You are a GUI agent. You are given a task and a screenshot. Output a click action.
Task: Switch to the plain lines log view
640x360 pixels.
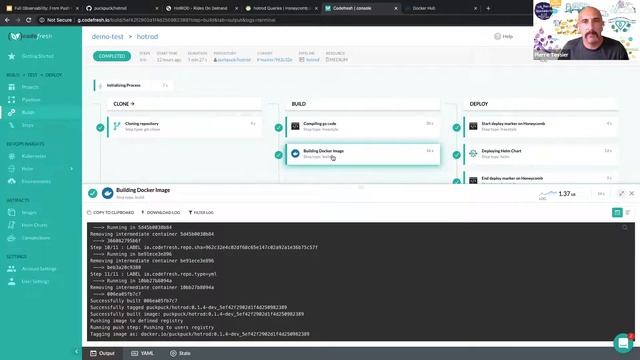point(628,212)
